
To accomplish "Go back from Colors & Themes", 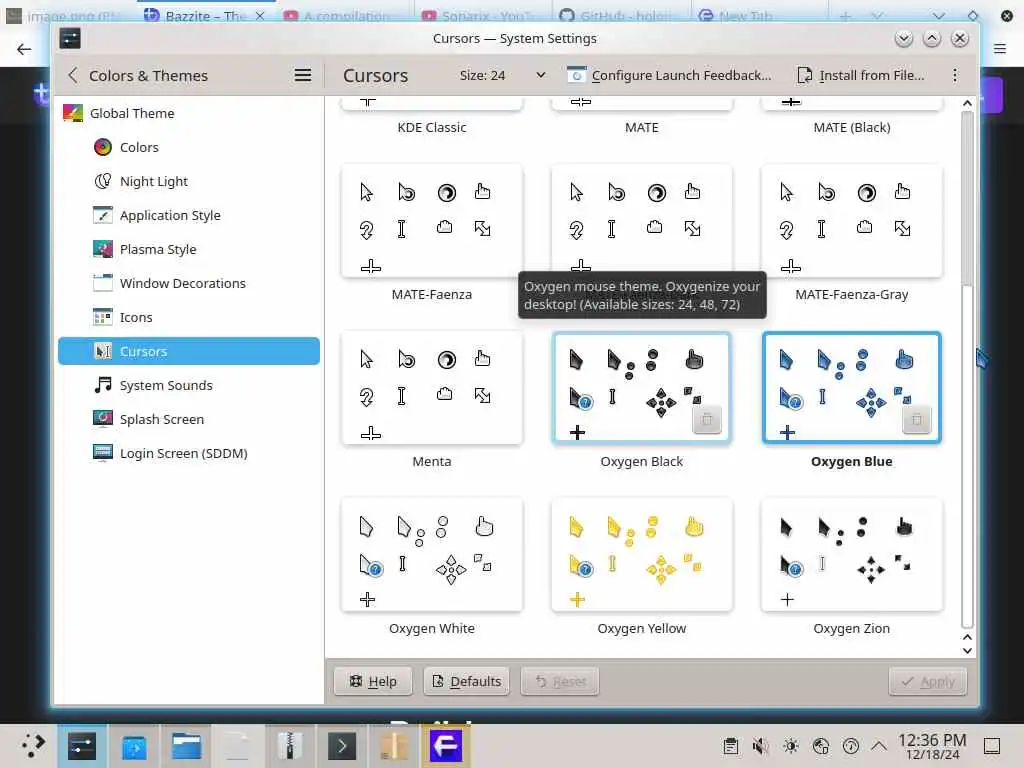I will (73, 75).
